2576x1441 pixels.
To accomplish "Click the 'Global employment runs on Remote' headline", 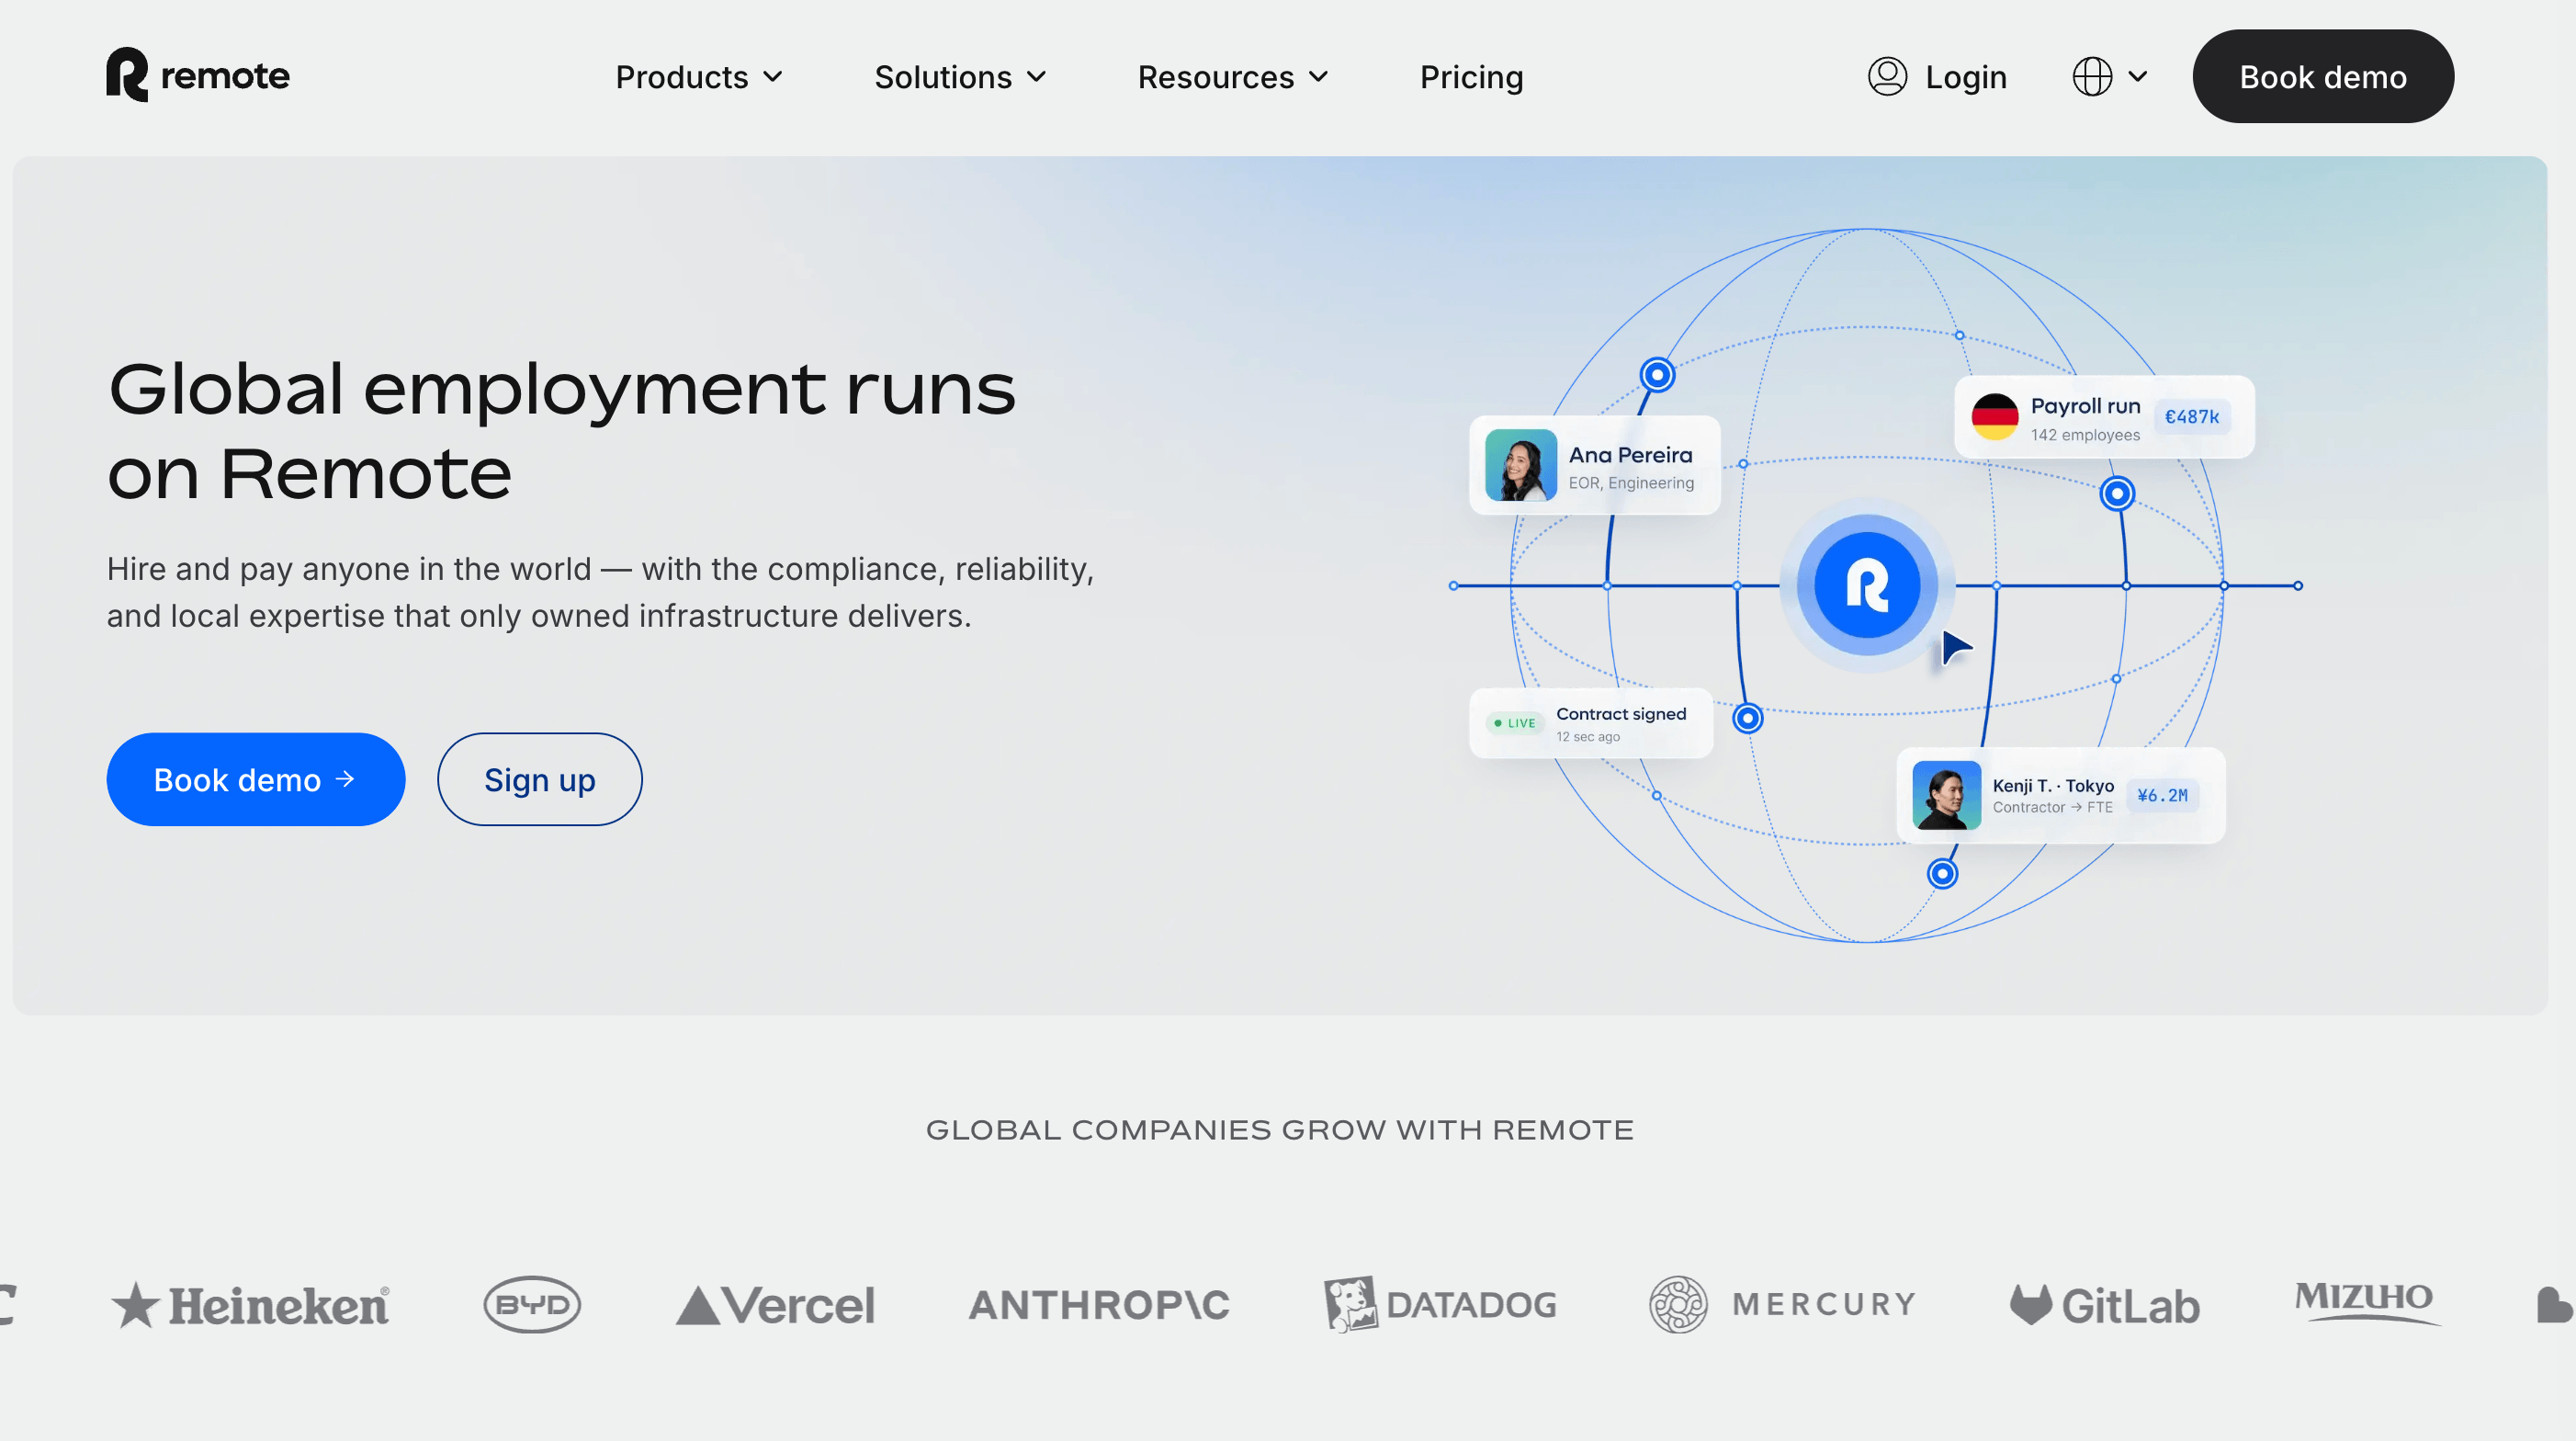I will point(561,430).
